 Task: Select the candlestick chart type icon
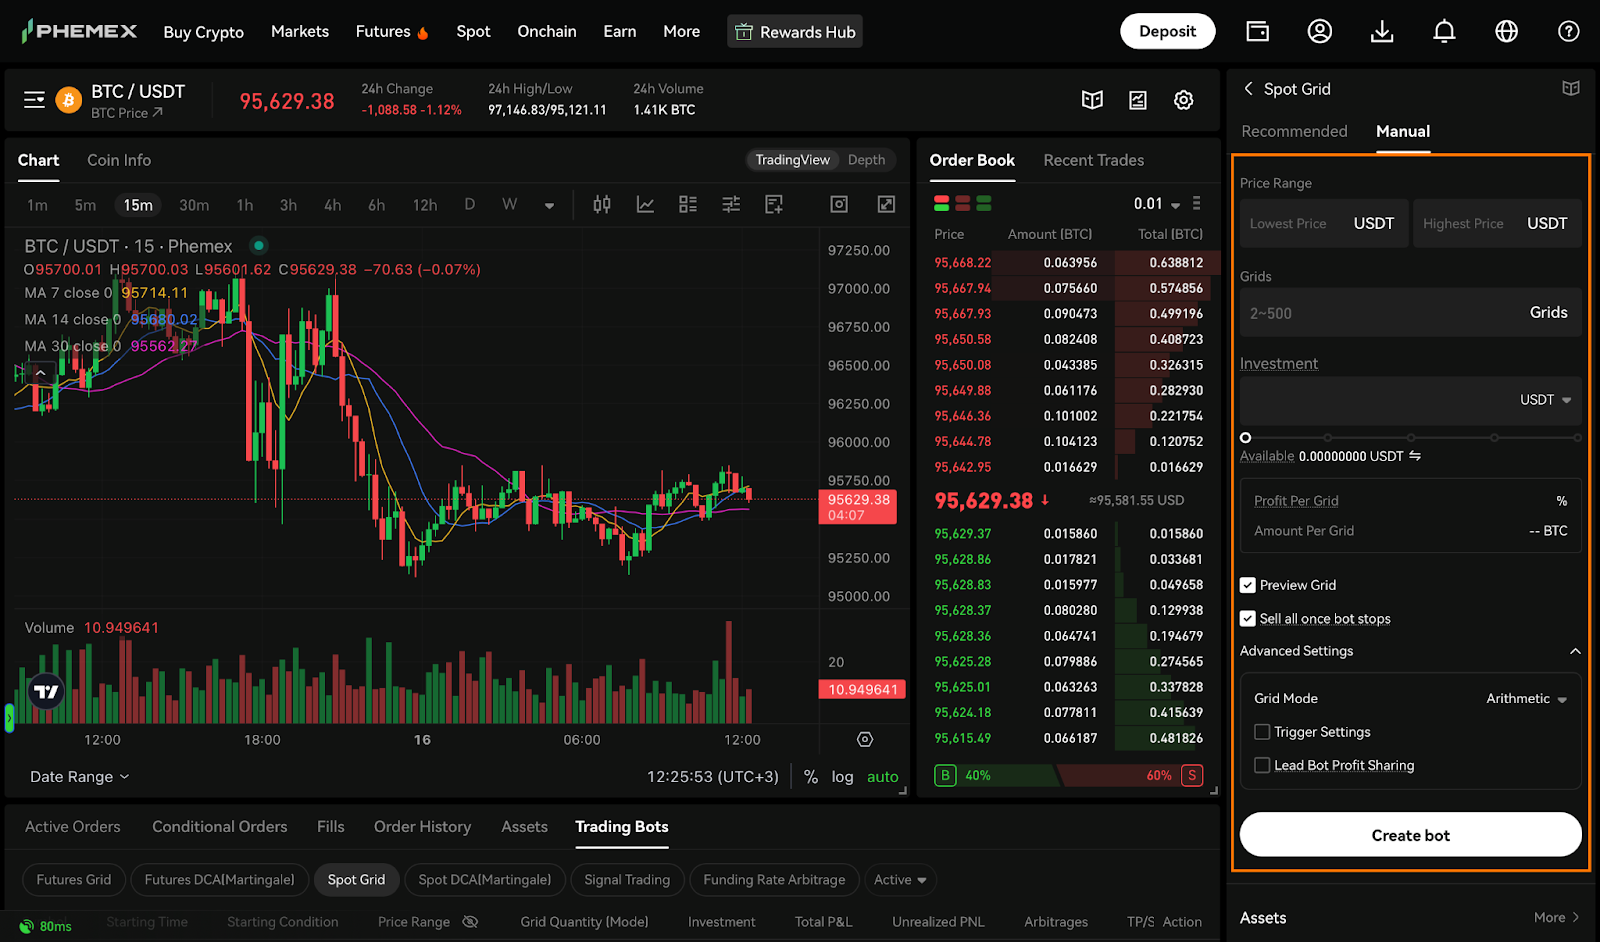[x=602, y=204]
